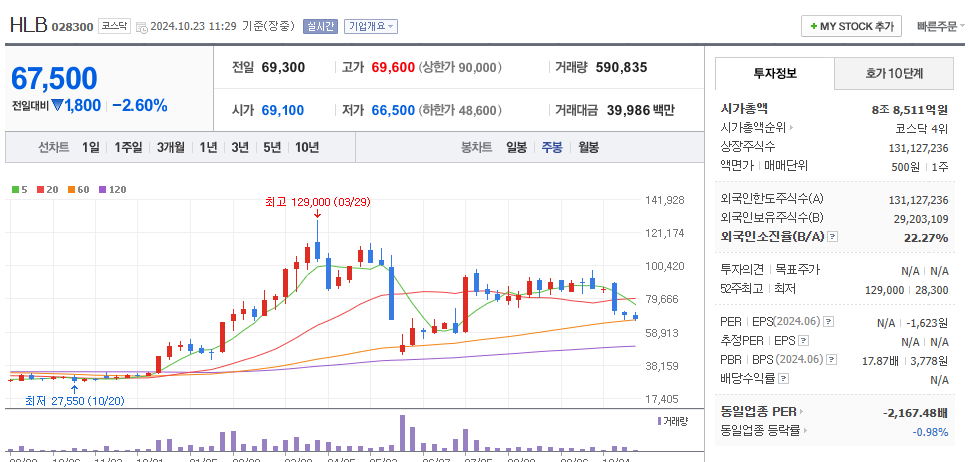Screen dimensions: 969x462
Task: Click the 코스닥 market badge
Action: click(x=114, y=27)
